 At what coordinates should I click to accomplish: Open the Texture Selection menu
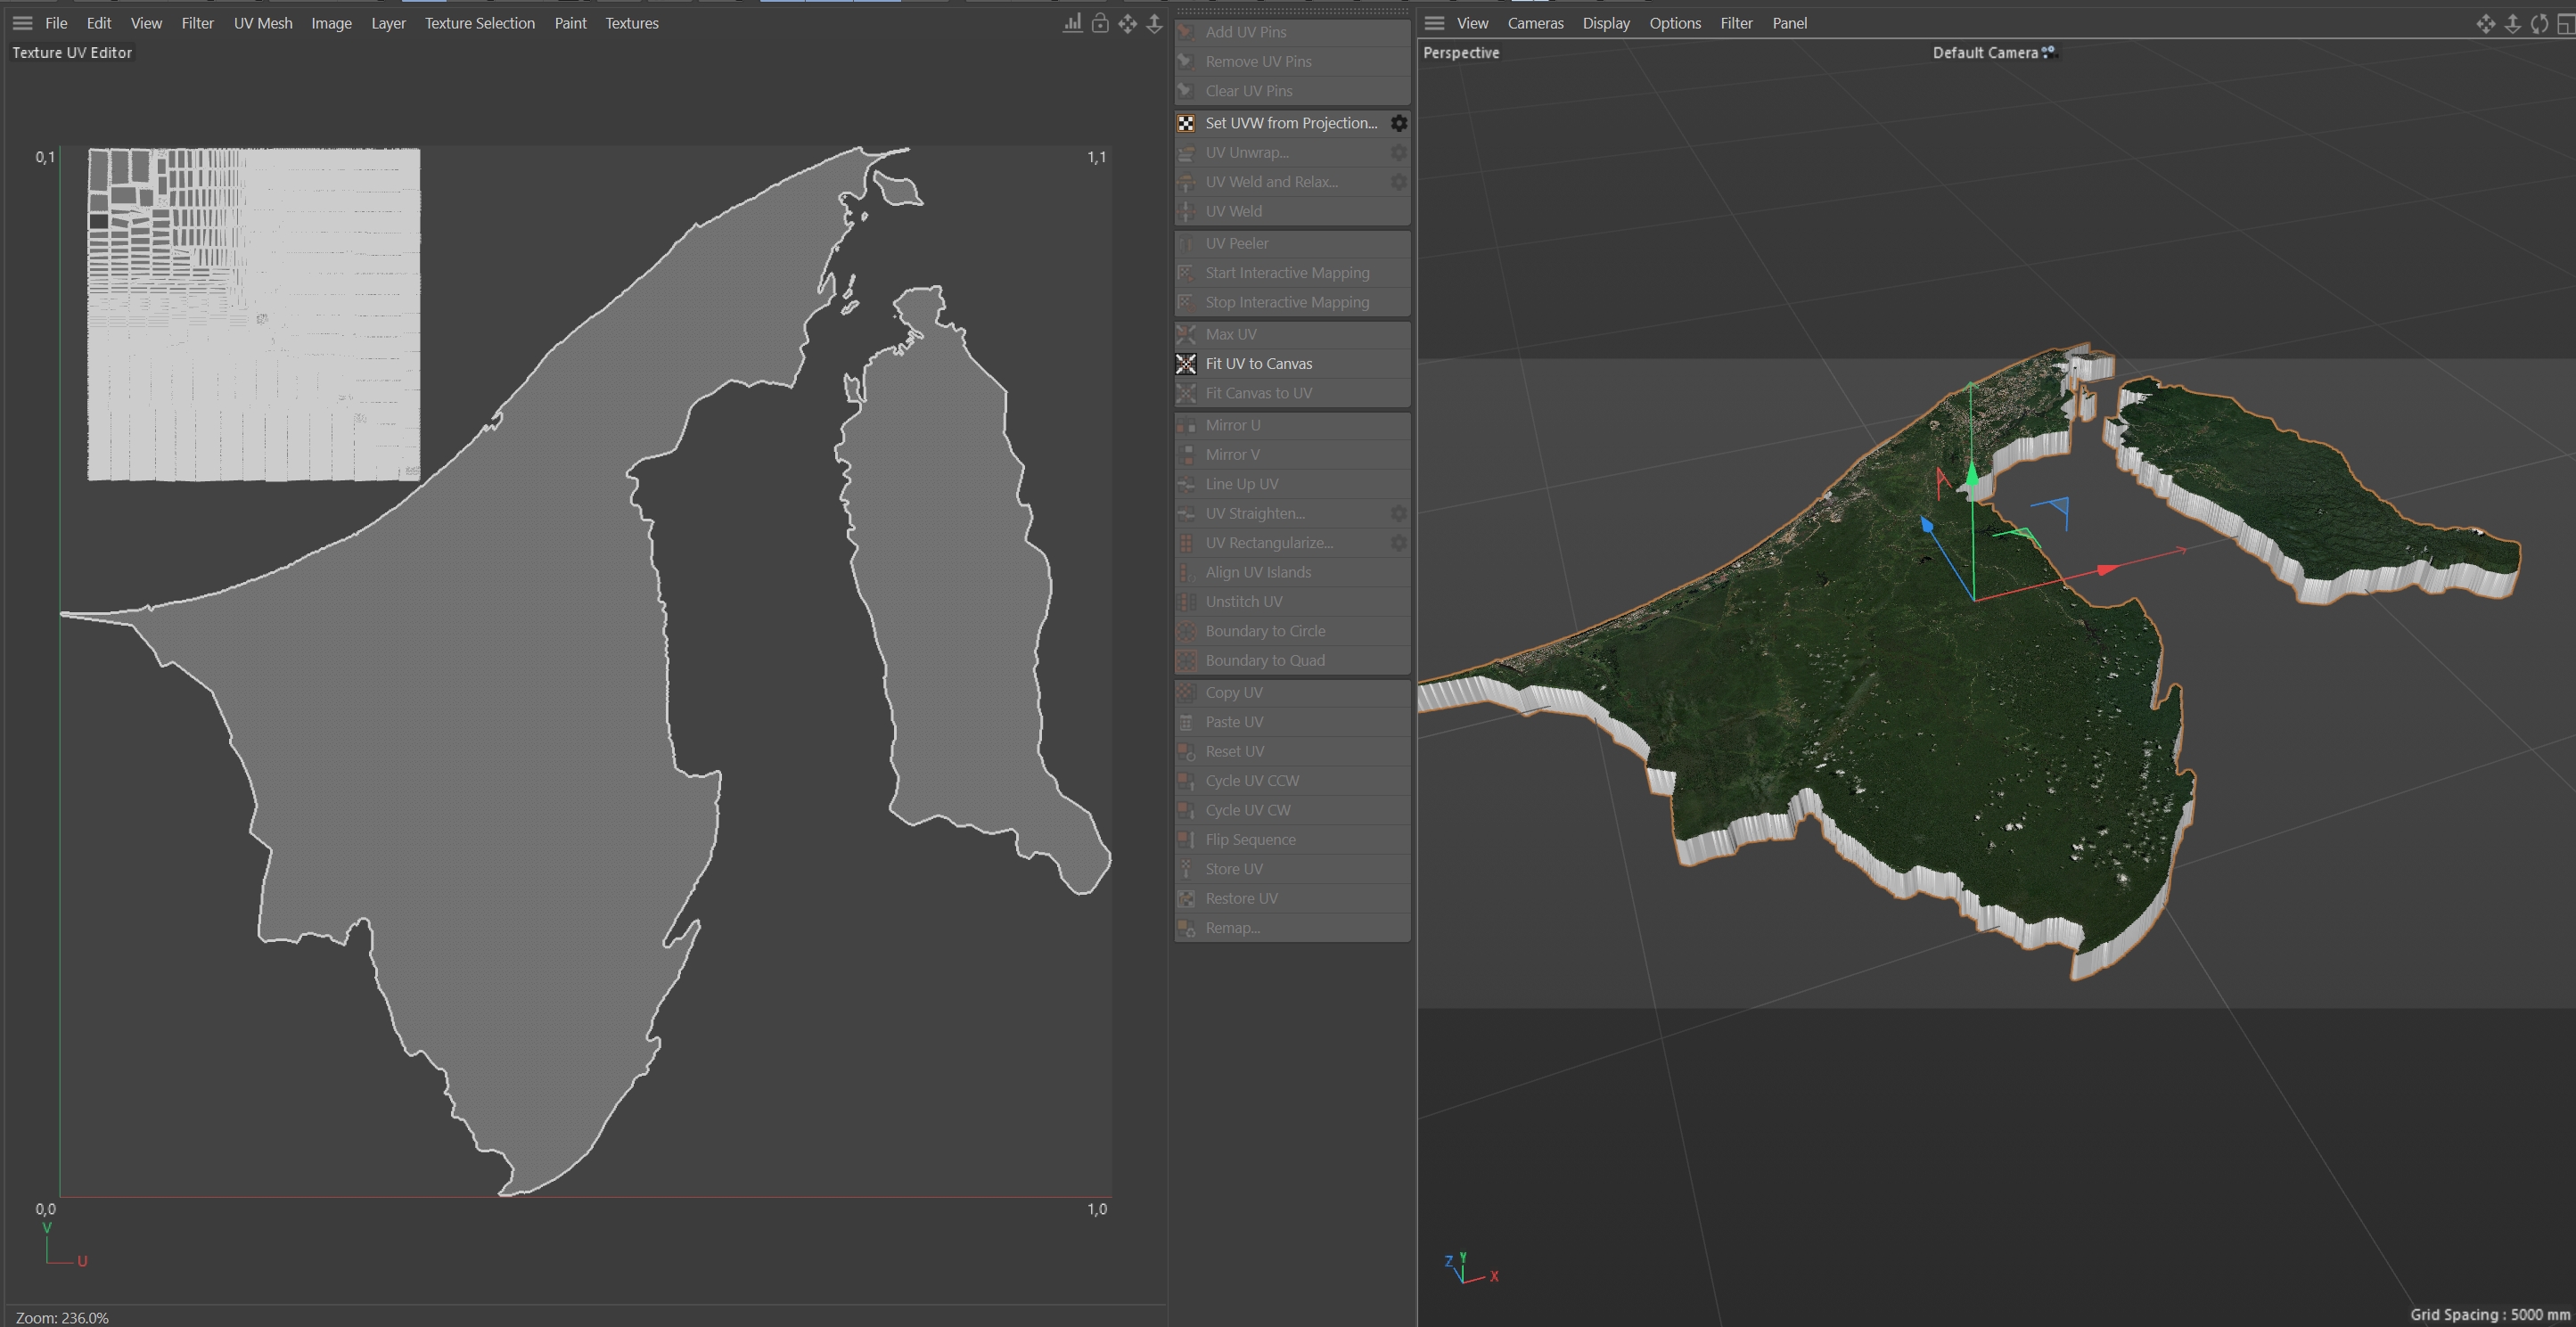coord(479,23)
